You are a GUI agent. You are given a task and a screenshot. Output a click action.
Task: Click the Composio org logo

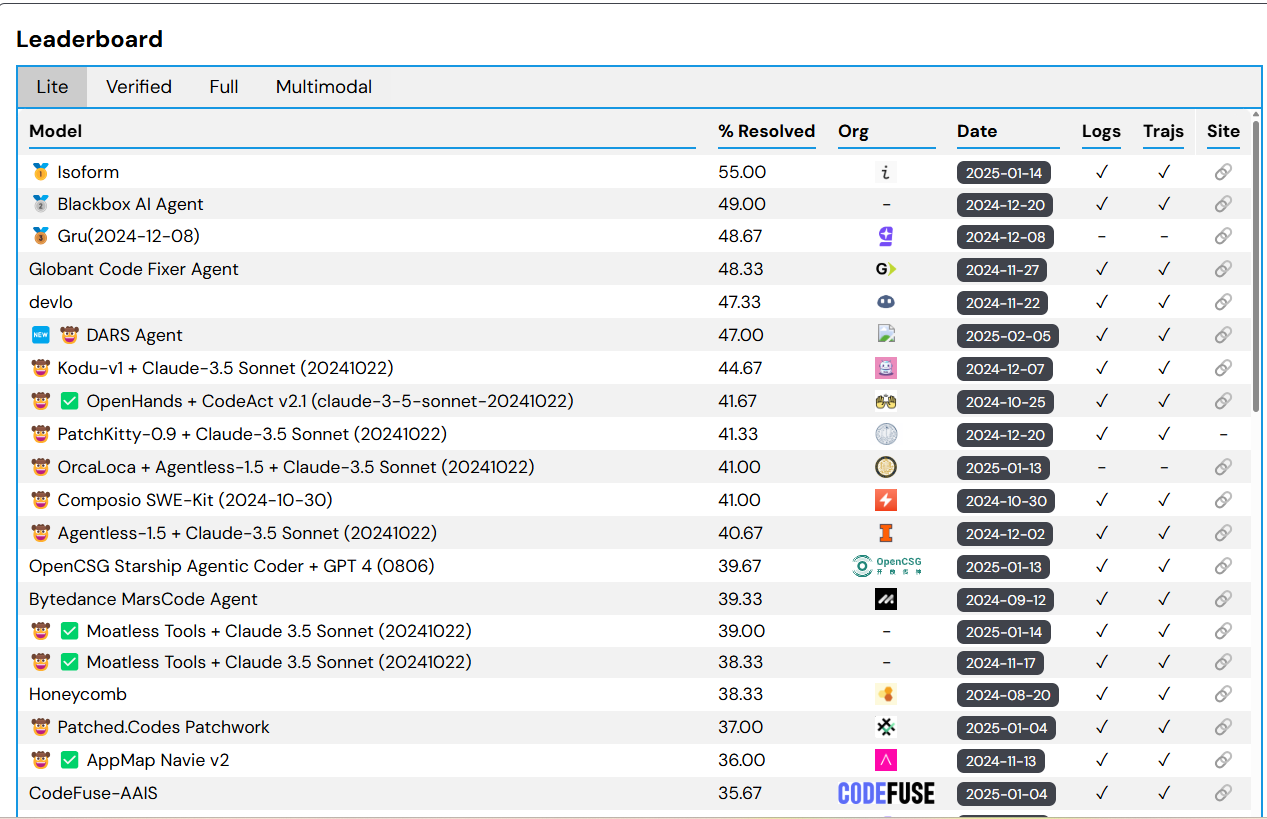tap(886, 500)
